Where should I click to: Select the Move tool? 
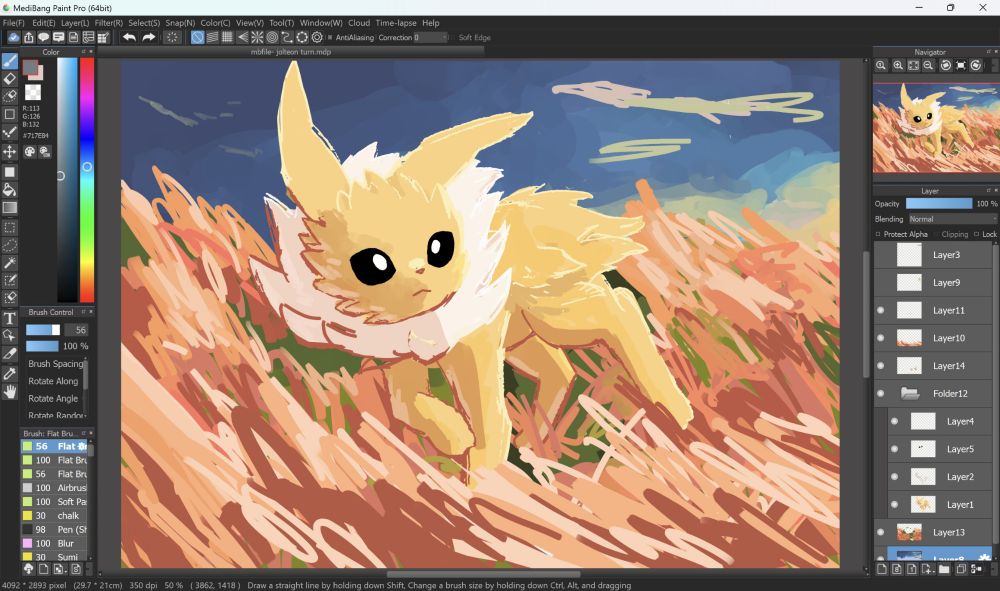[10, 151]
